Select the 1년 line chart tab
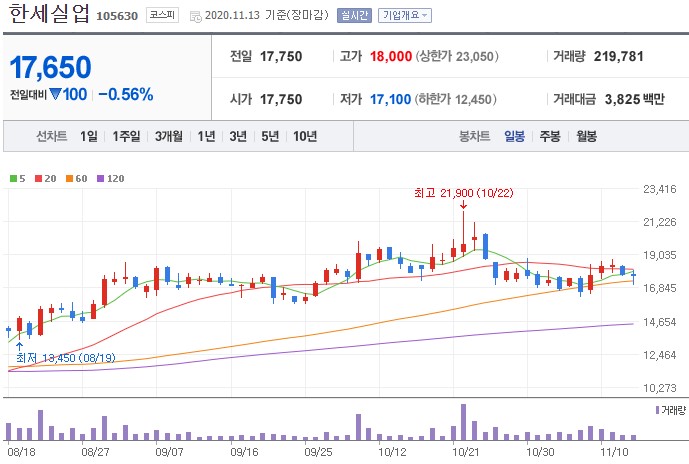 pos(206,136)
